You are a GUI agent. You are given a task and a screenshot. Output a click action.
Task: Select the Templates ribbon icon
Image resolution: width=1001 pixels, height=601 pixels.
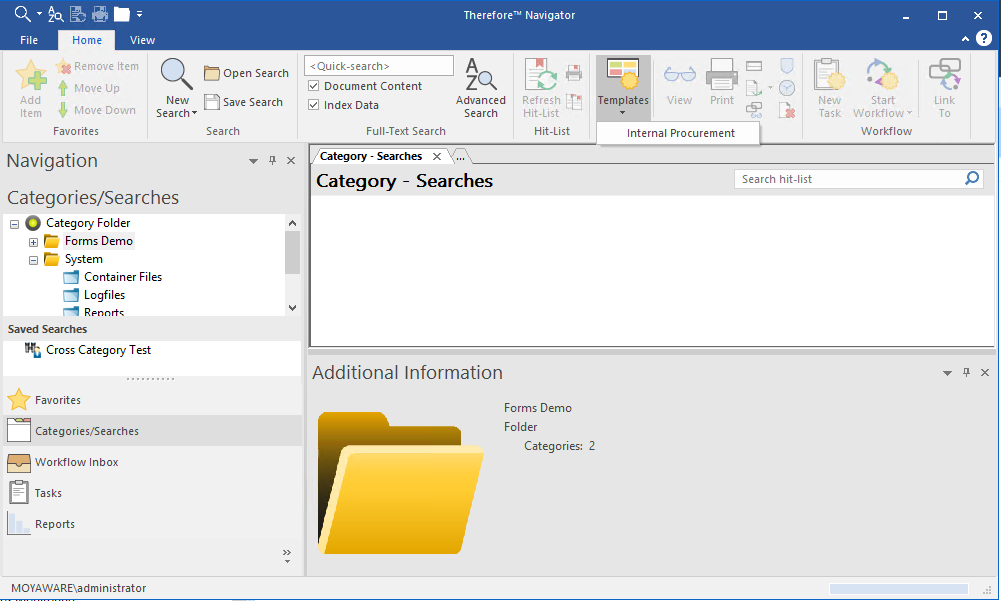pyautogui.click(x=623, y=85)
